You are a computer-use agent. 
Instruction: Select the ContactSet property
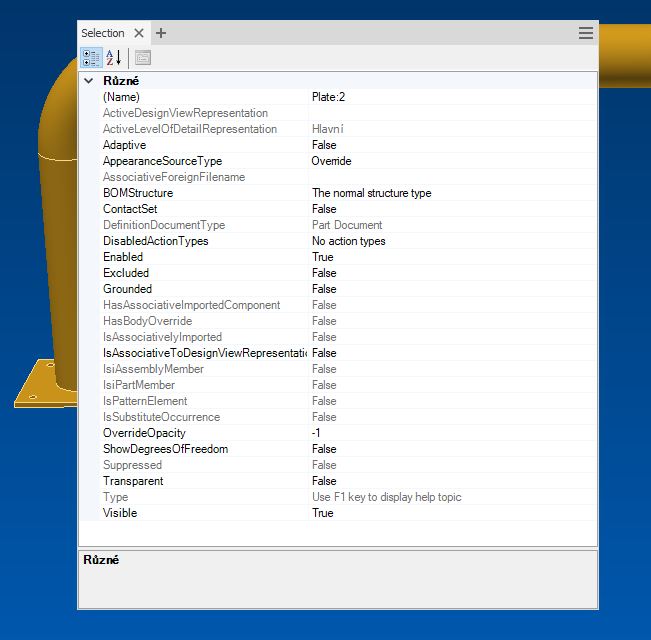[x=130, y=209]
